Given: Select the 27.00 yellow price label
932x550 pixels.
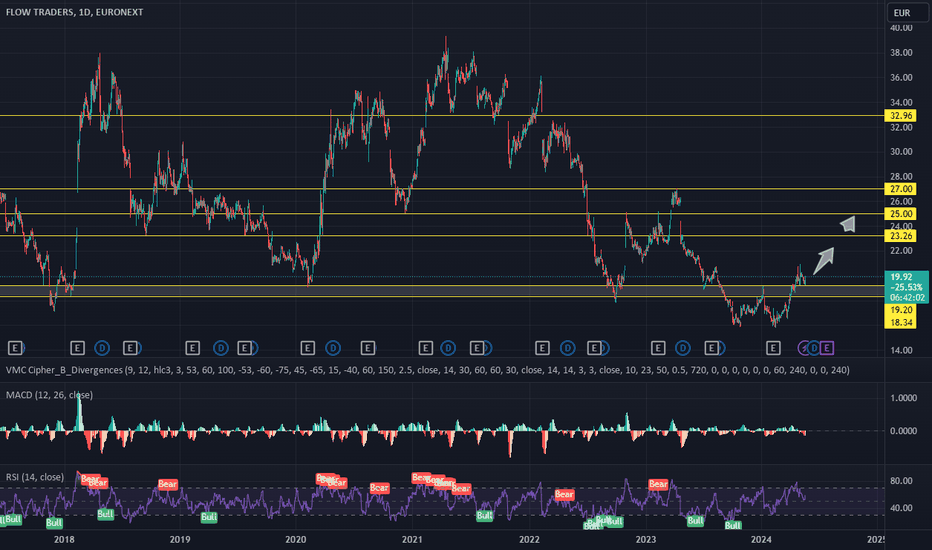Looking at the screenshot, I should click(901, 189).
